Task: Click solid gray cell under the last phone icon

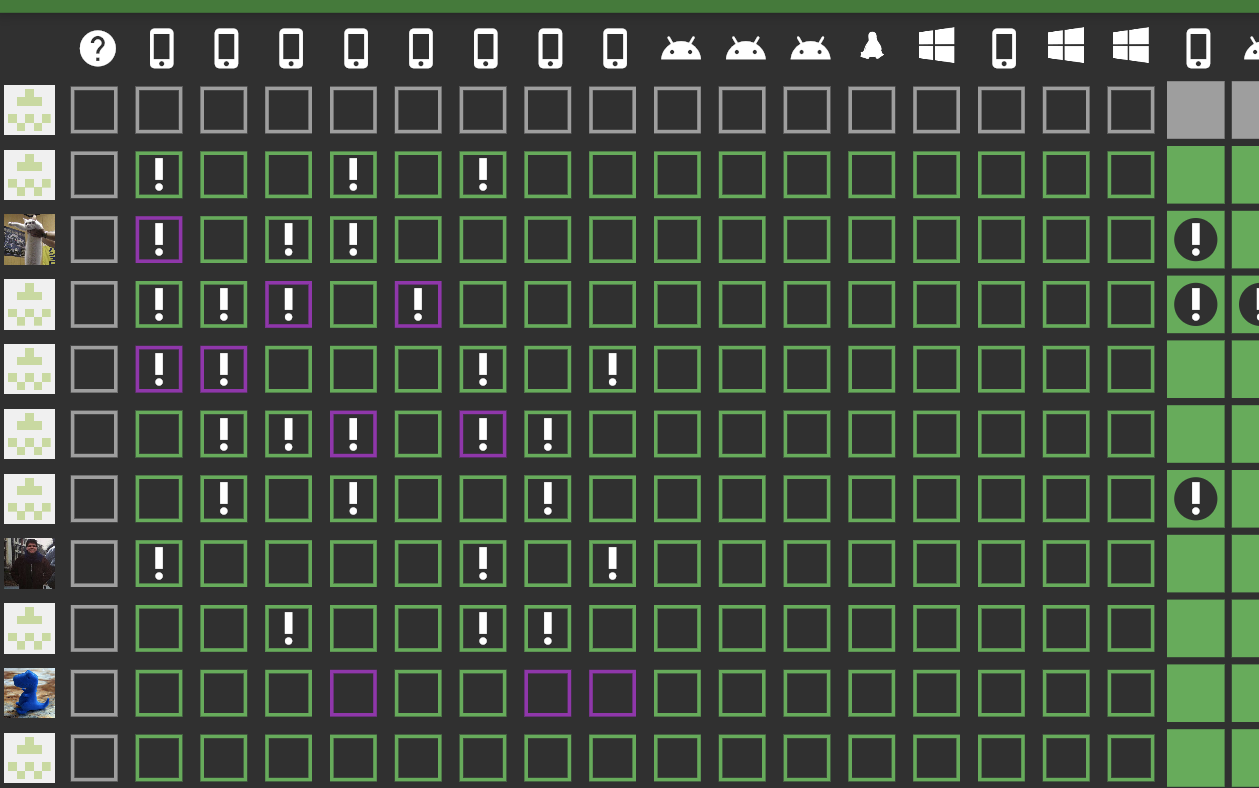Action: click(1196, 110)
